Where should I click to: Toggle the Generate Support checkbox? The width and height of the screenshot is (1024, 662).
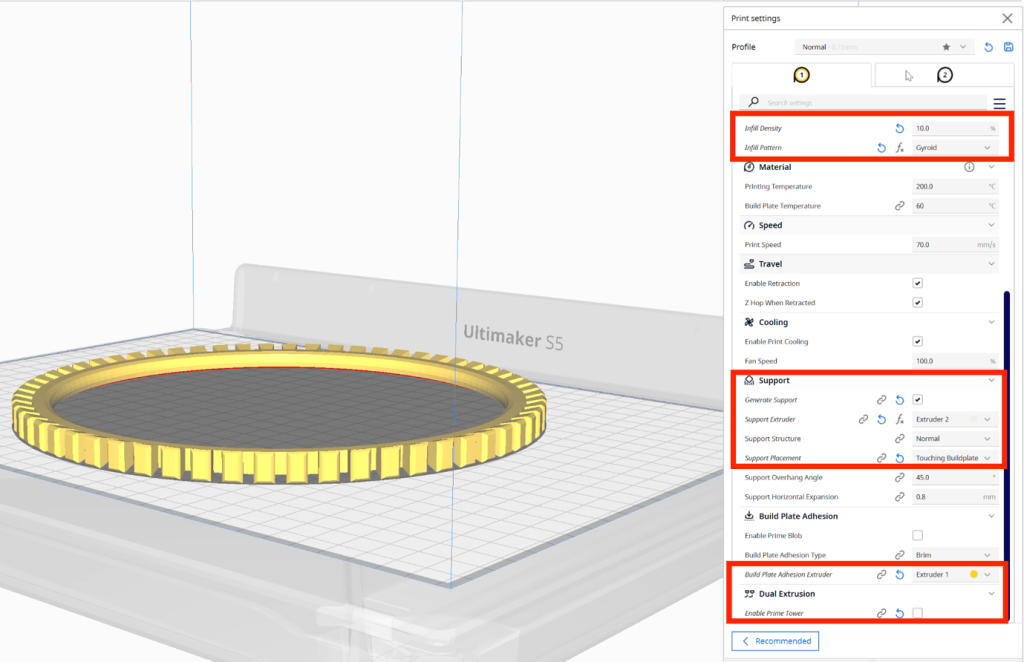[x=918, y=400]
